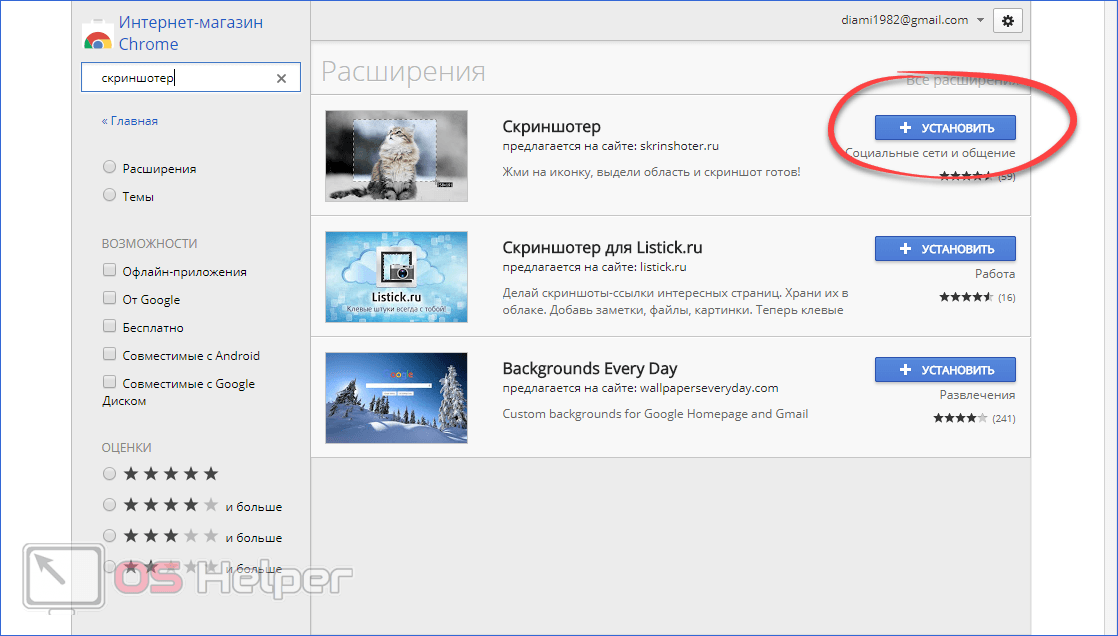Open the Backgrounds Every Day title
This screenshot has height=636, width=1118.
(590, 369)
